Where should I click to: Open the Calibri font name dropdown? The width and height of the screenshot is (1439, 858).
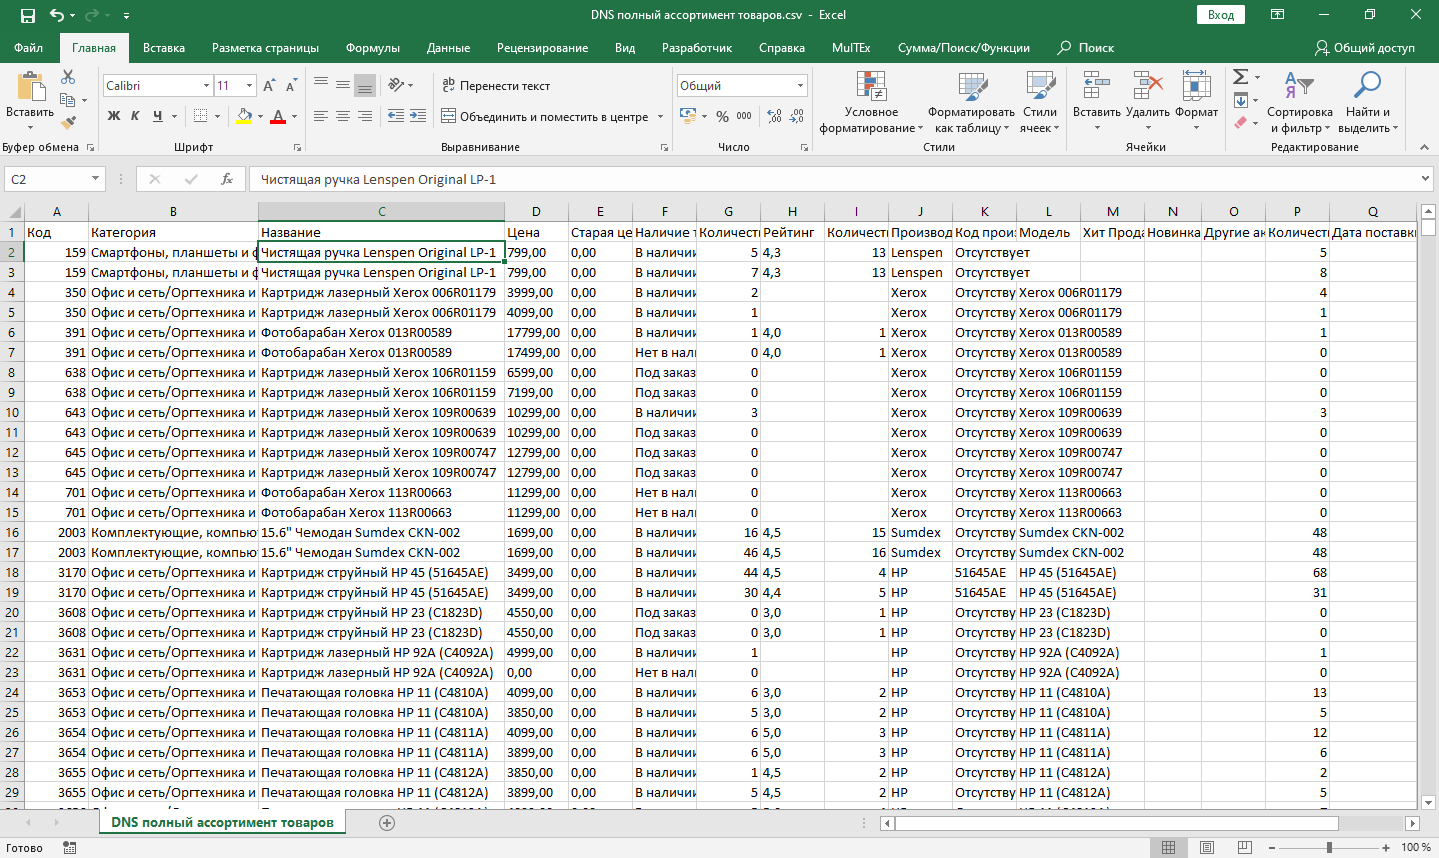point(207,86)
